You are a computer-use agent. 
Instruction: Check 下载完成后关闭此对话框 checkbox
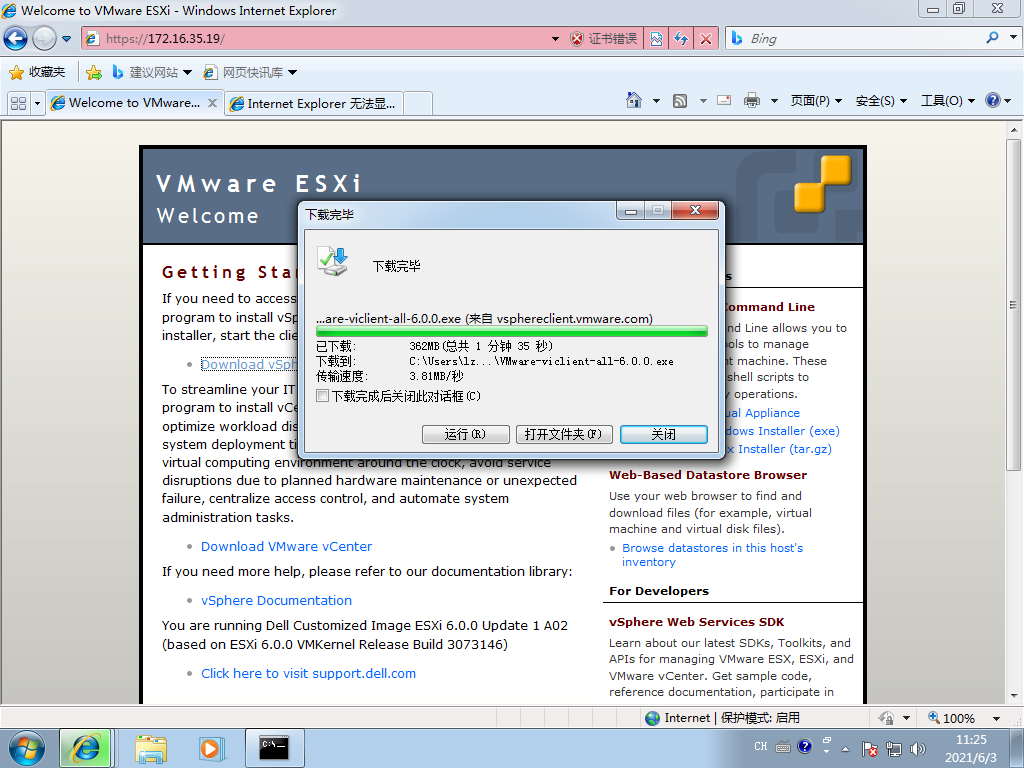point(322,396)
